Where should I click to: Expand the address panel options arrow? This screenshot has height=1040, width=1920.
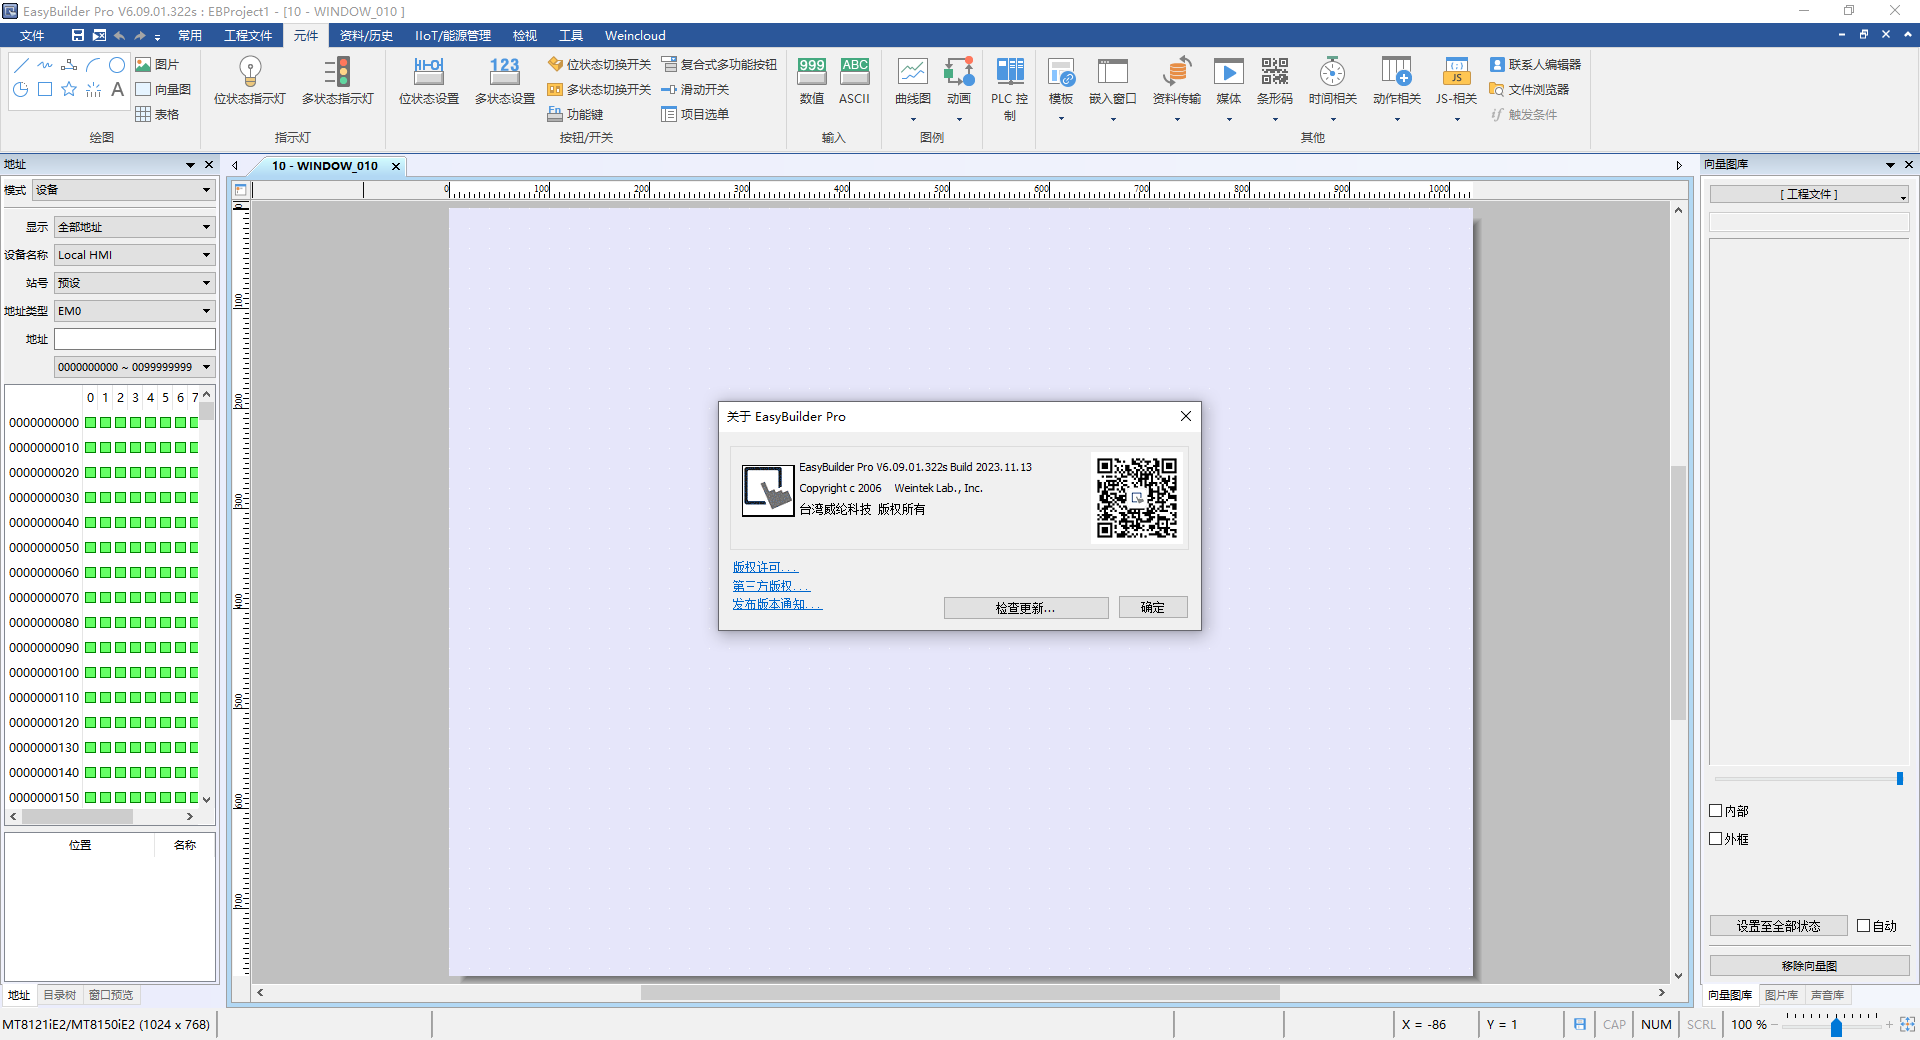click(190, 165)
